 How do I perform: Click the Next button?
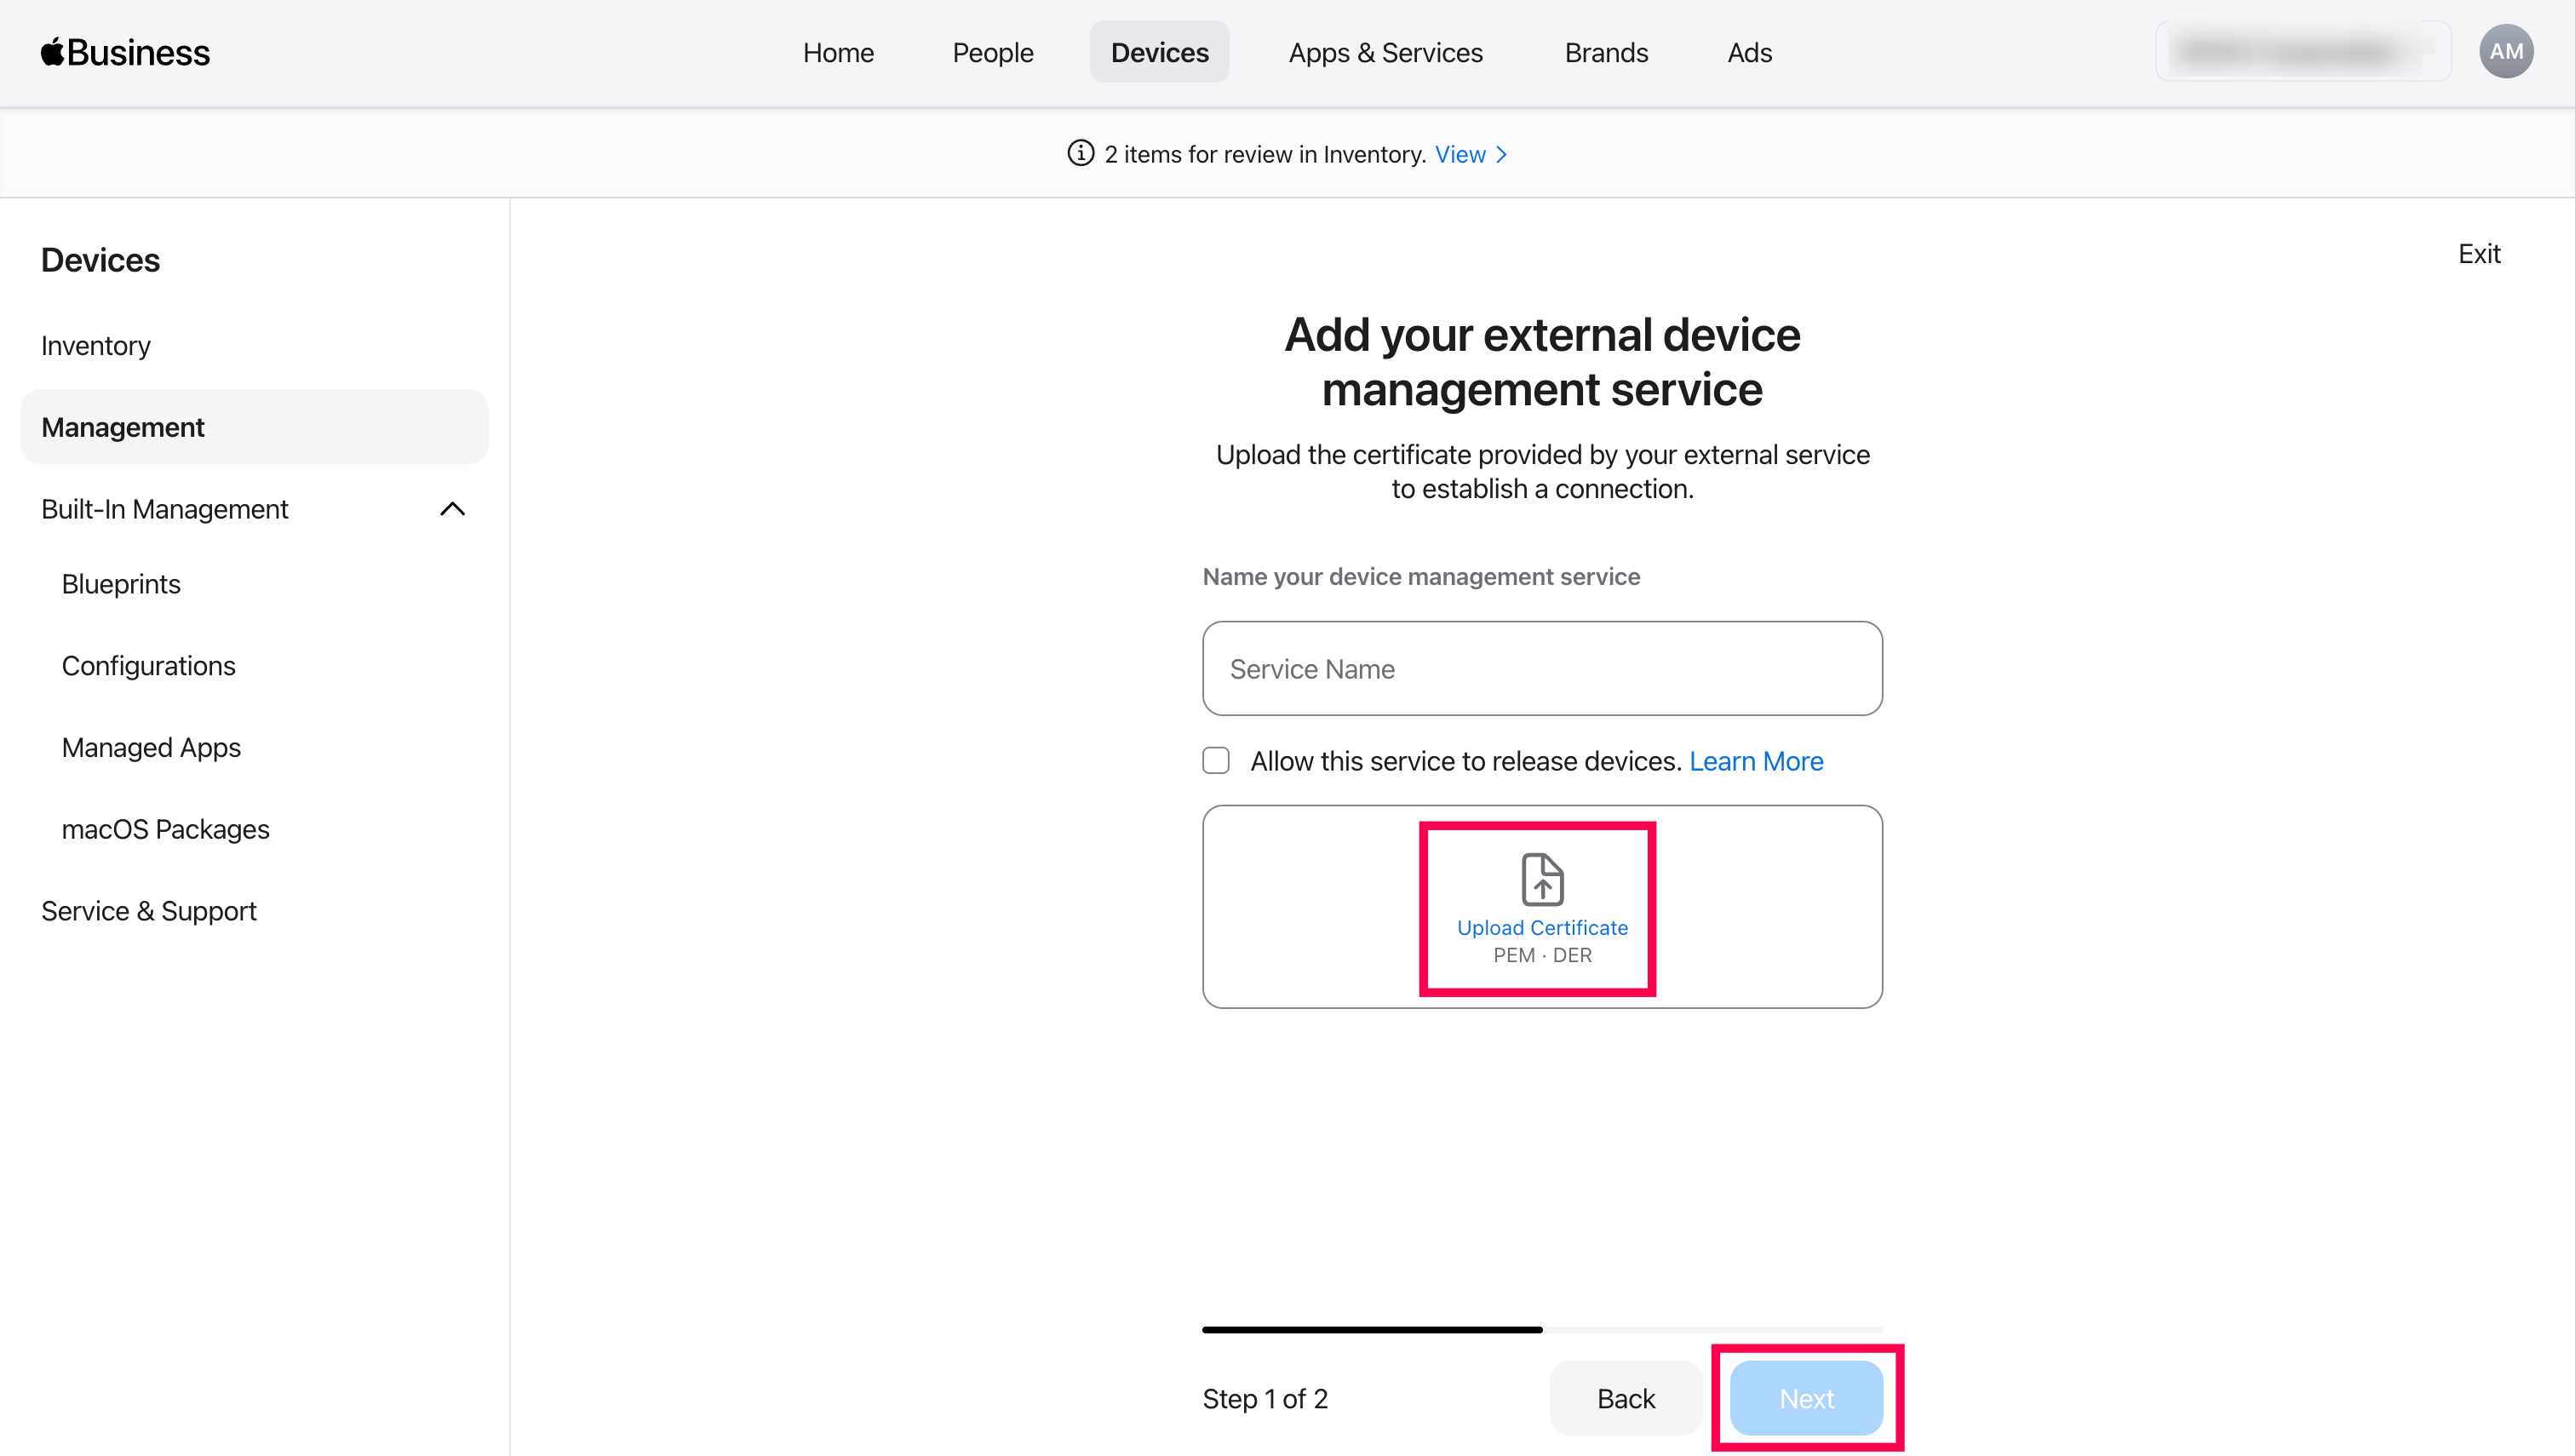point(1806,1398)
